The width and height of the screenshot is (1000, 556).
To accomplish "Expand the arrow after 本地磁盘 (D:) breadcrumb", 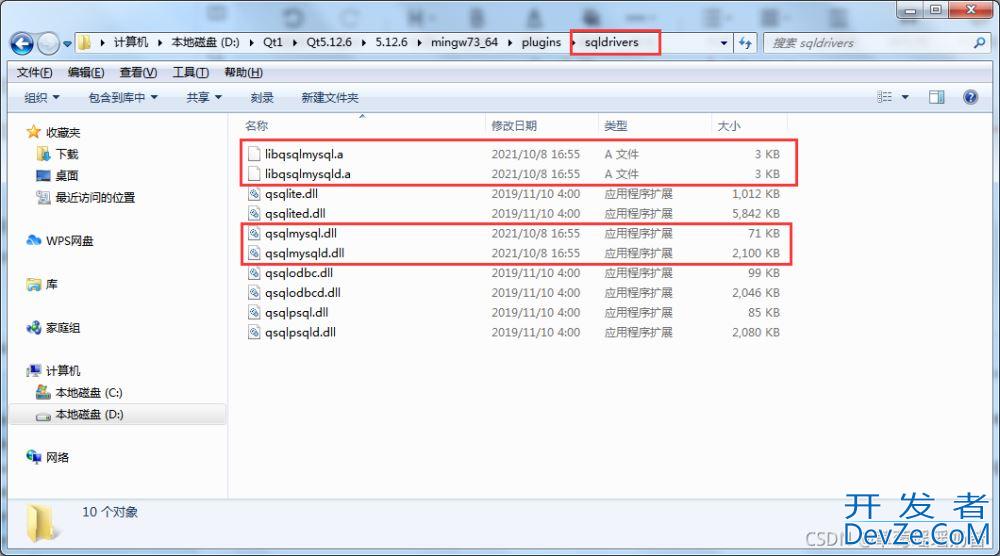I will coord(251,43).
